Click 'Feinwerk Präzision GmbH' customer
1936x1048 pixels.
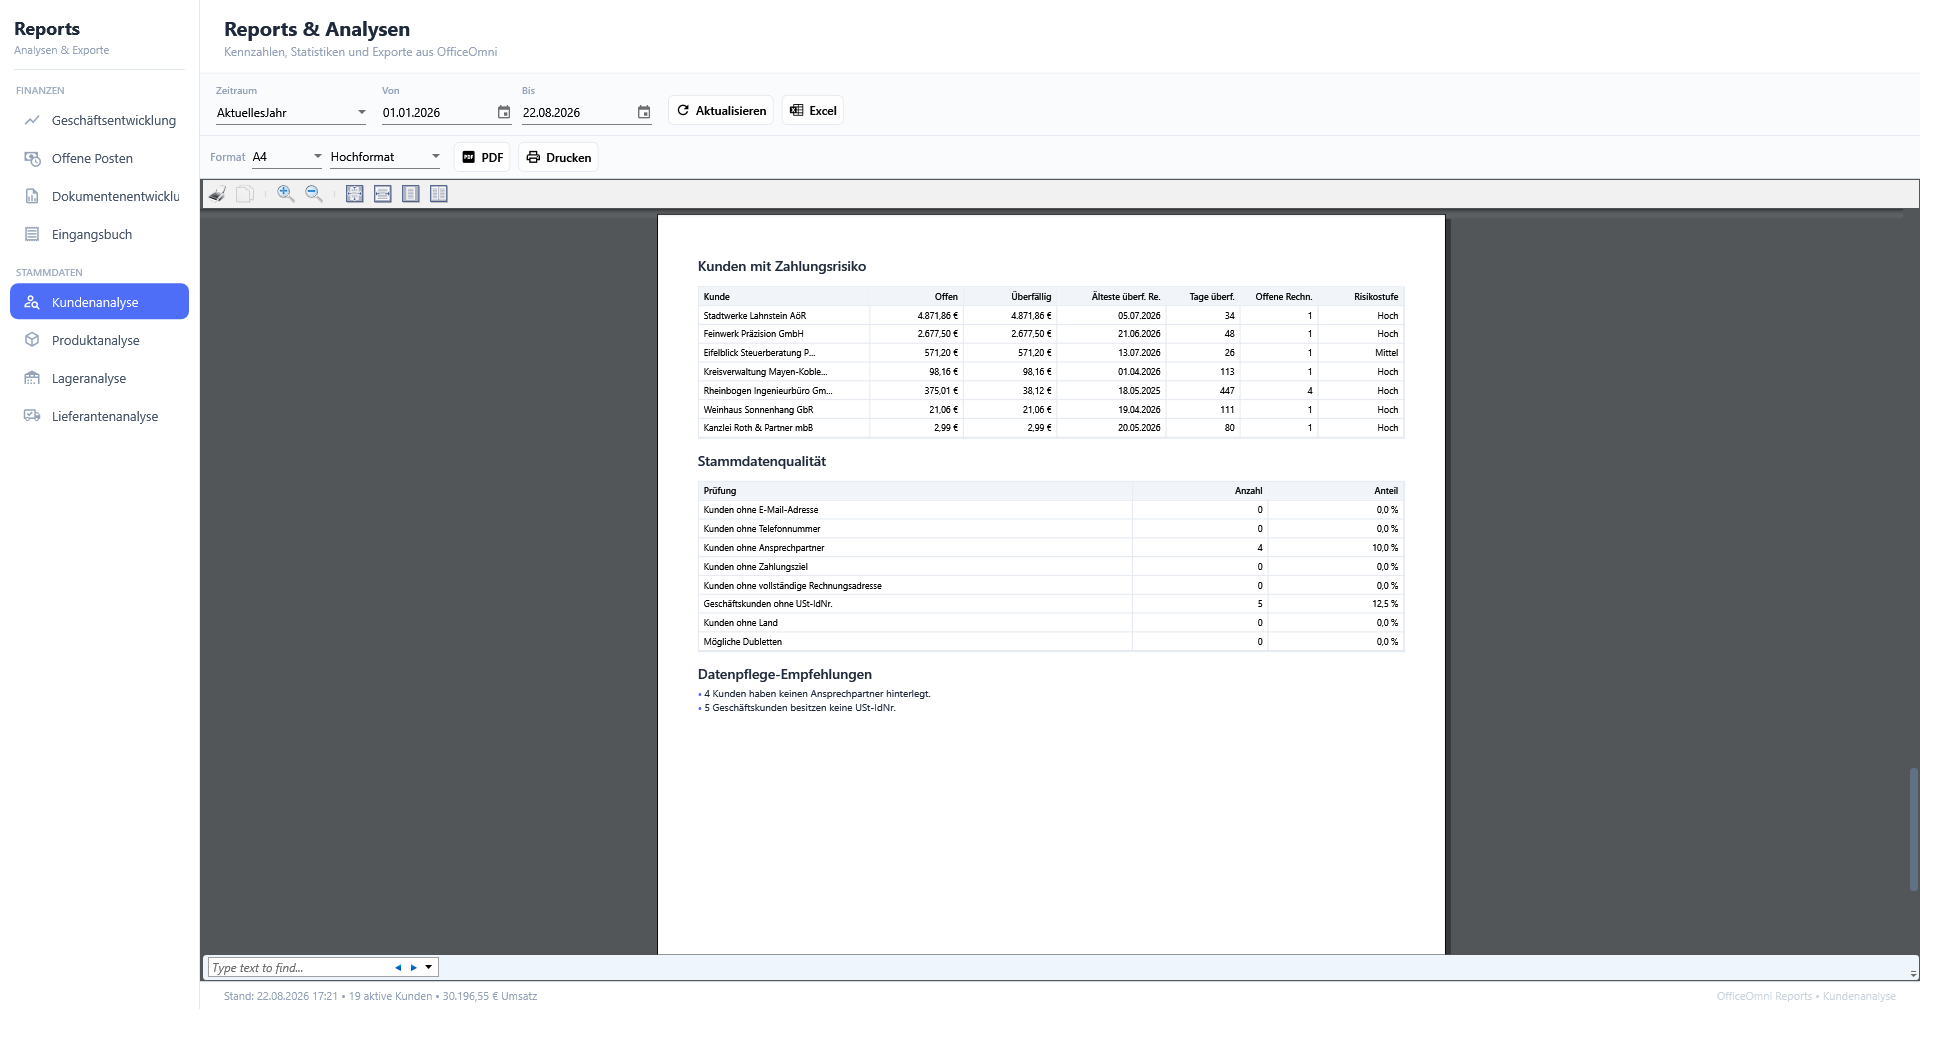click(x=753, y=334)
